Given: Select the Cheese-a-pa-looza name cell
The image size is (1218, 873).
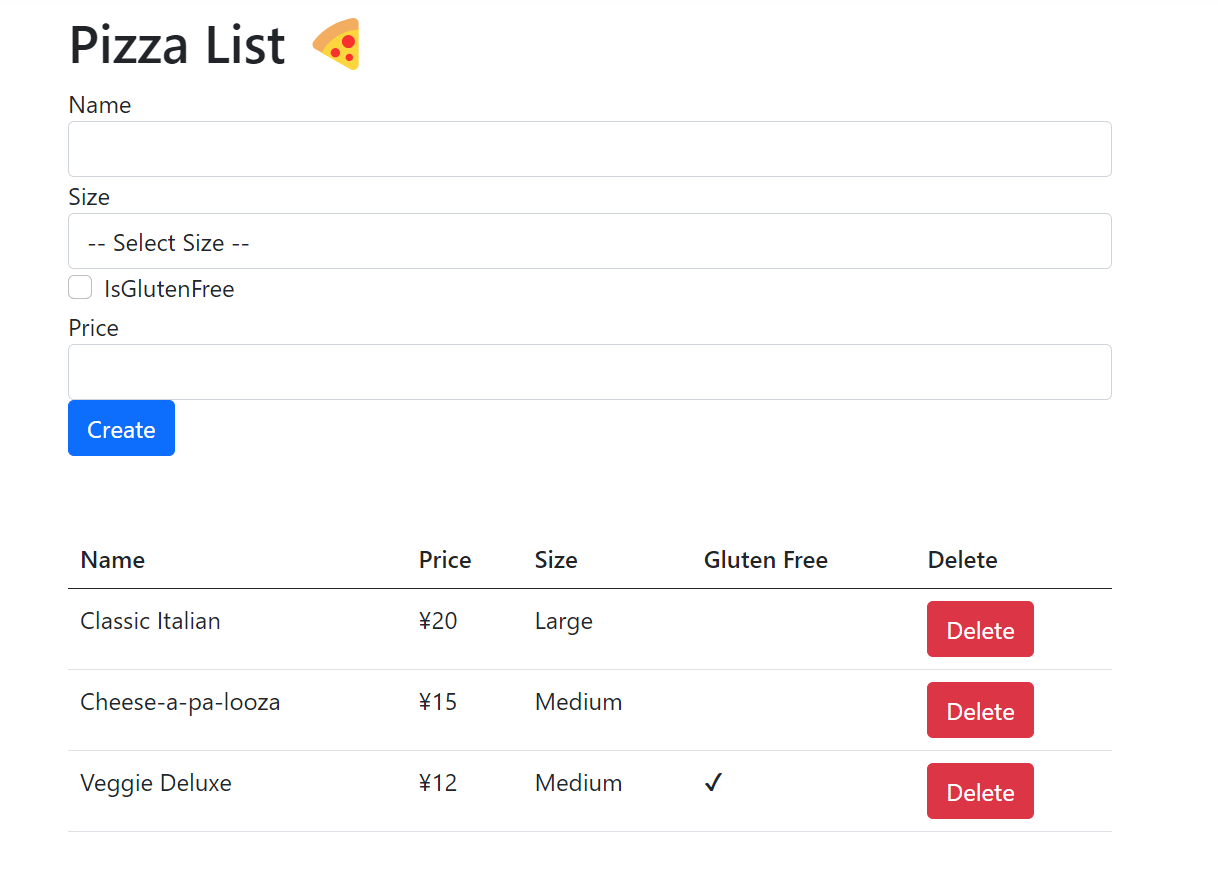Looking at the screenshot, I should click(x=180, y=702).
